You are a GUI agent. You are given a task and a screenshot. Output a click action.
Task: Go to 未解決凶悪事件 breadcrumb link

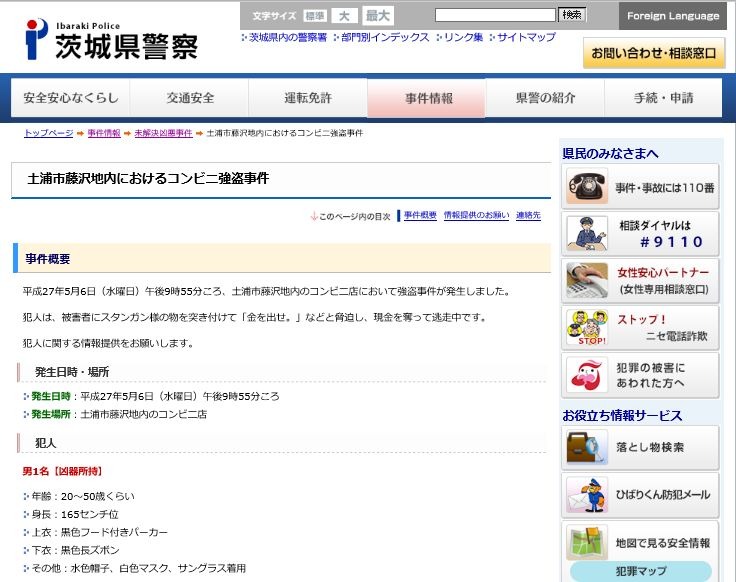click(163, 133)
